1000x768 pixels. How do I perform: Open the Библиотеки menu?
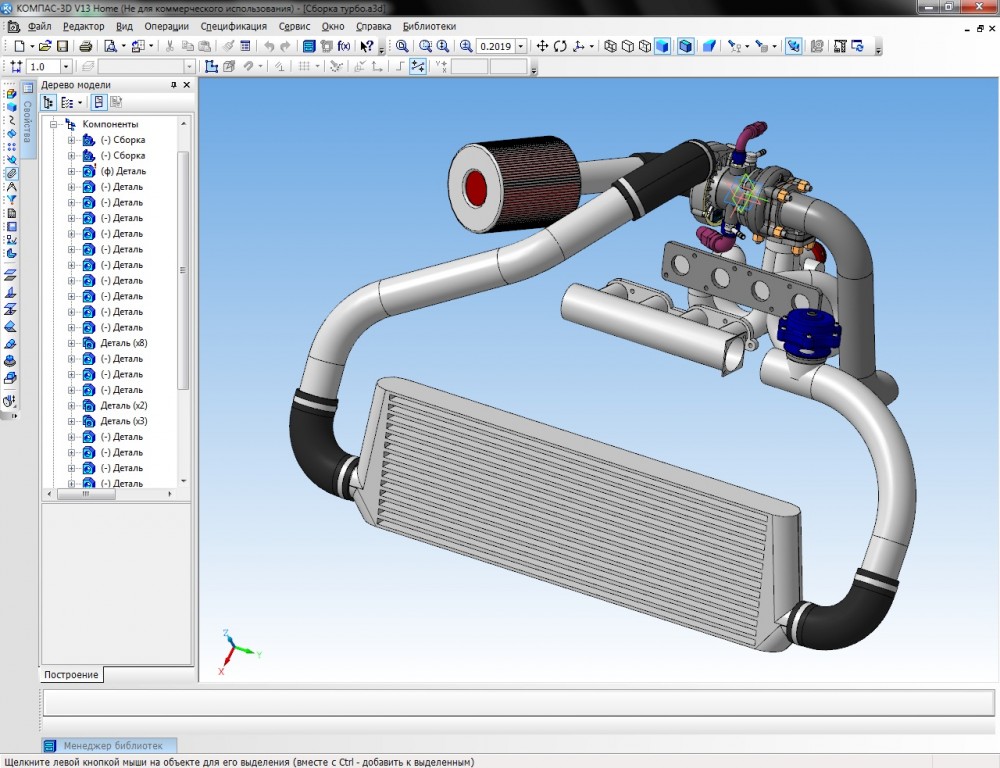click(429, 26)
